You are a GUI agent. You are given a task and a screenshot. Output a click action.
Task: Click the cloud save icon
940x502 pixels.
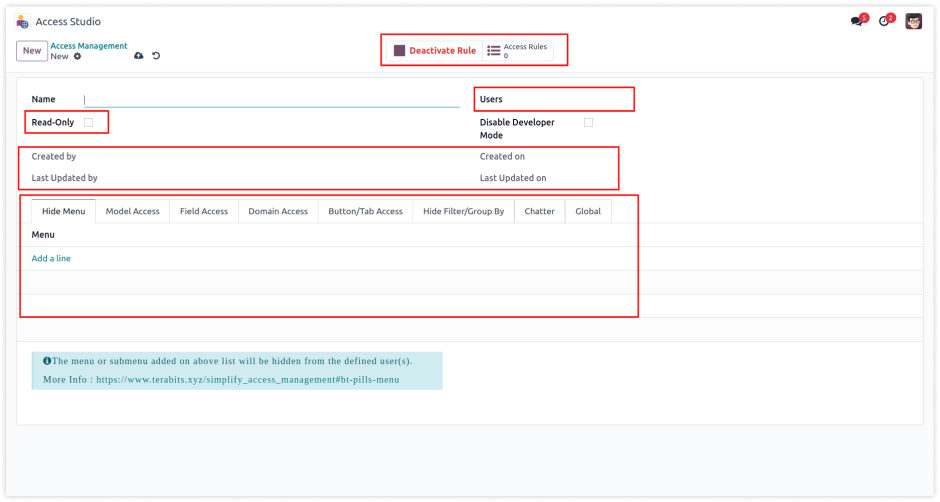pyautogui.click(x=138, y=56)
